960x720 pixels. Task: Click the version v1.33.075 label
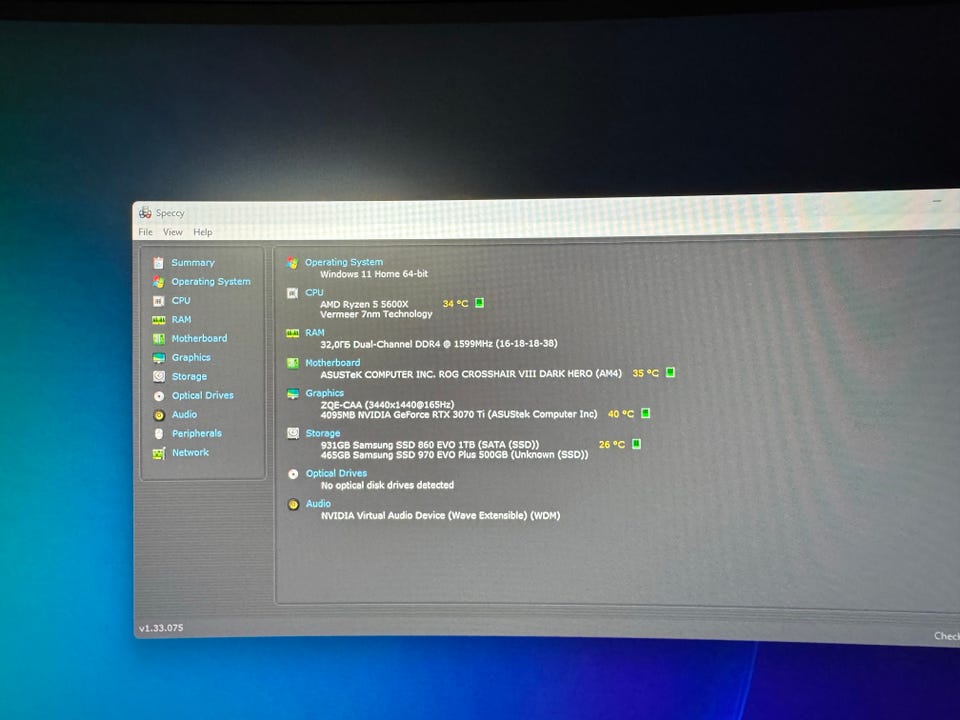(161, 628)
